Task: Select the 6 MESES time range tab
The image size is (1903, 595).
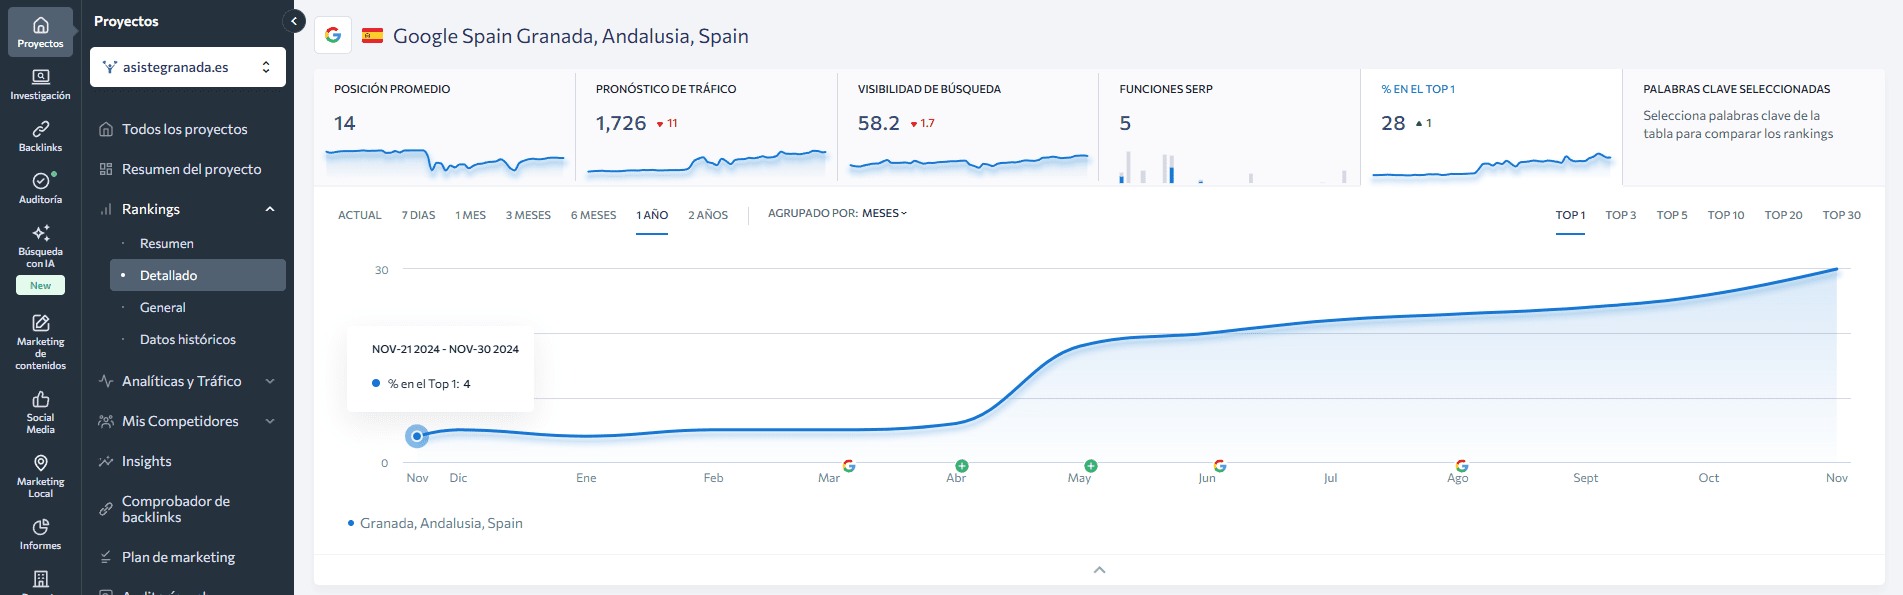Action: click(x=593, y=215)
